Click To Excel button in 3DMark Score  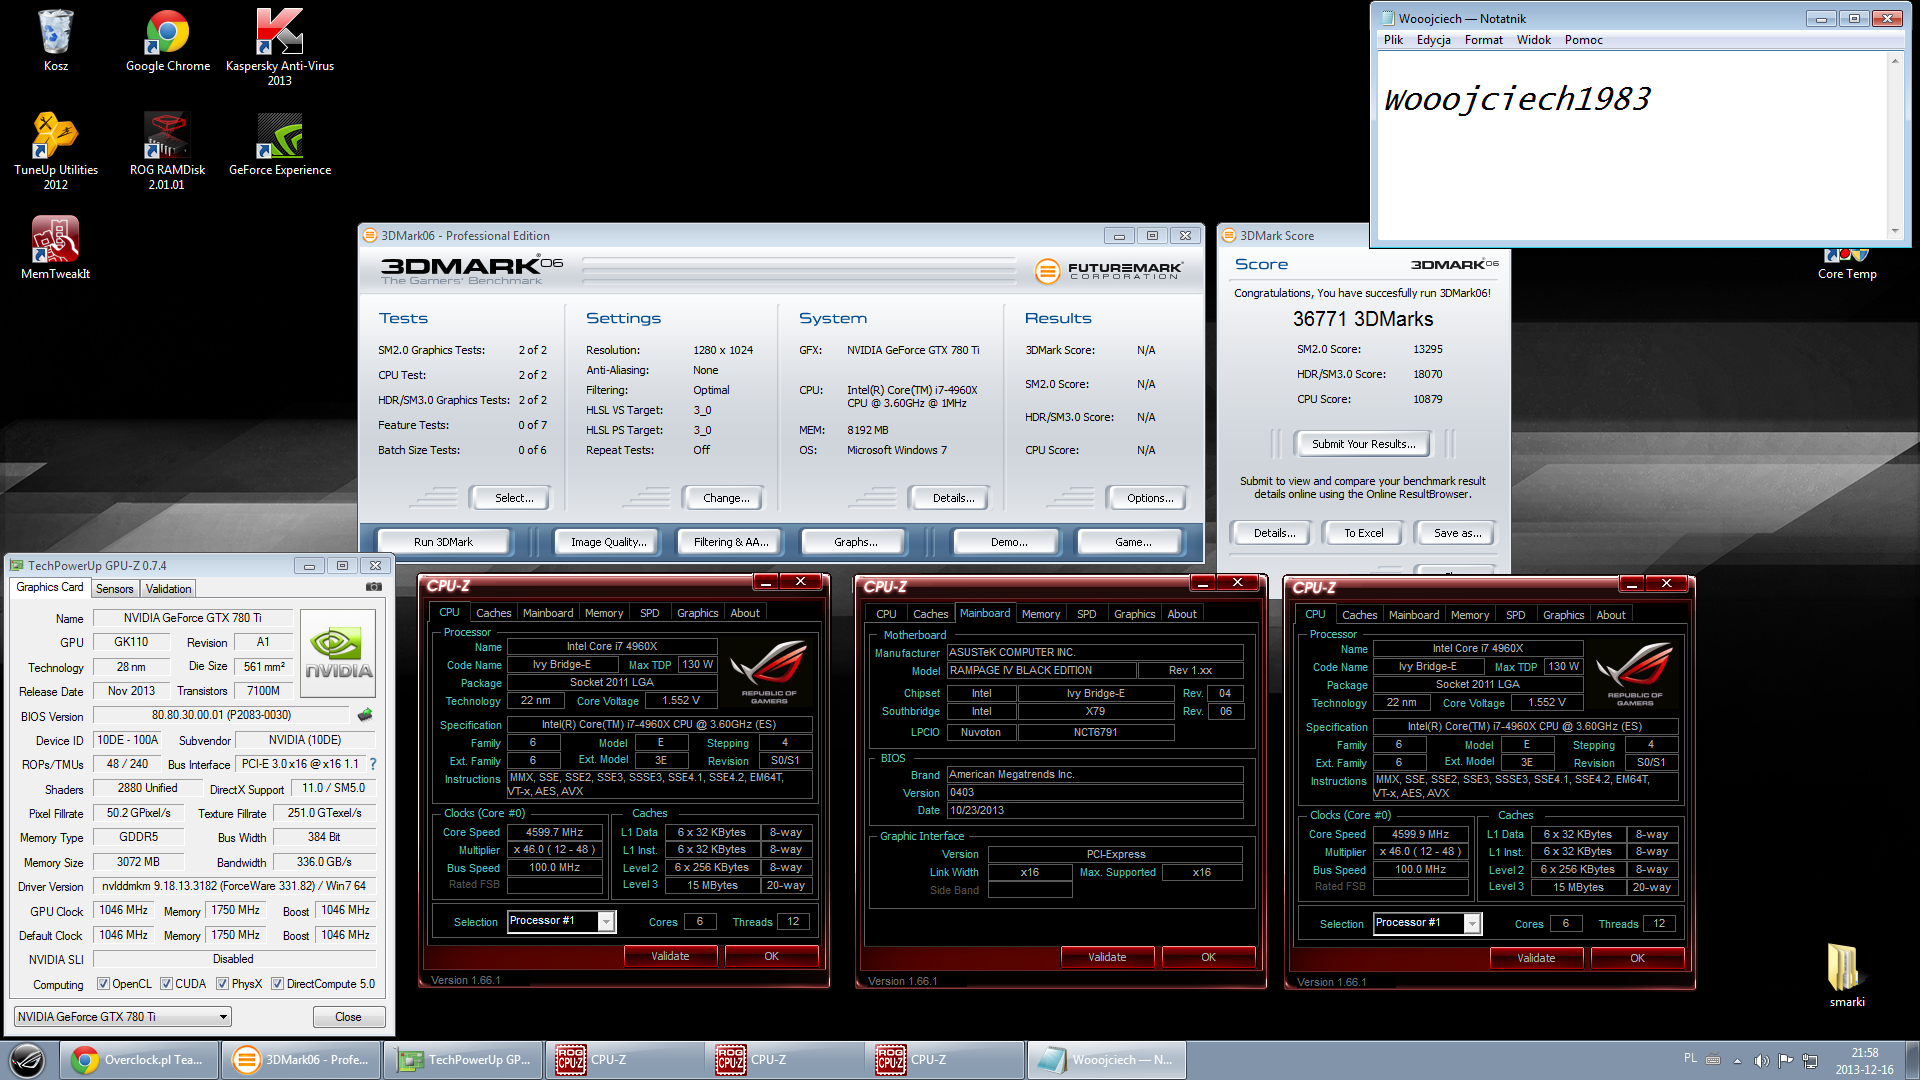click(1363, 533)
